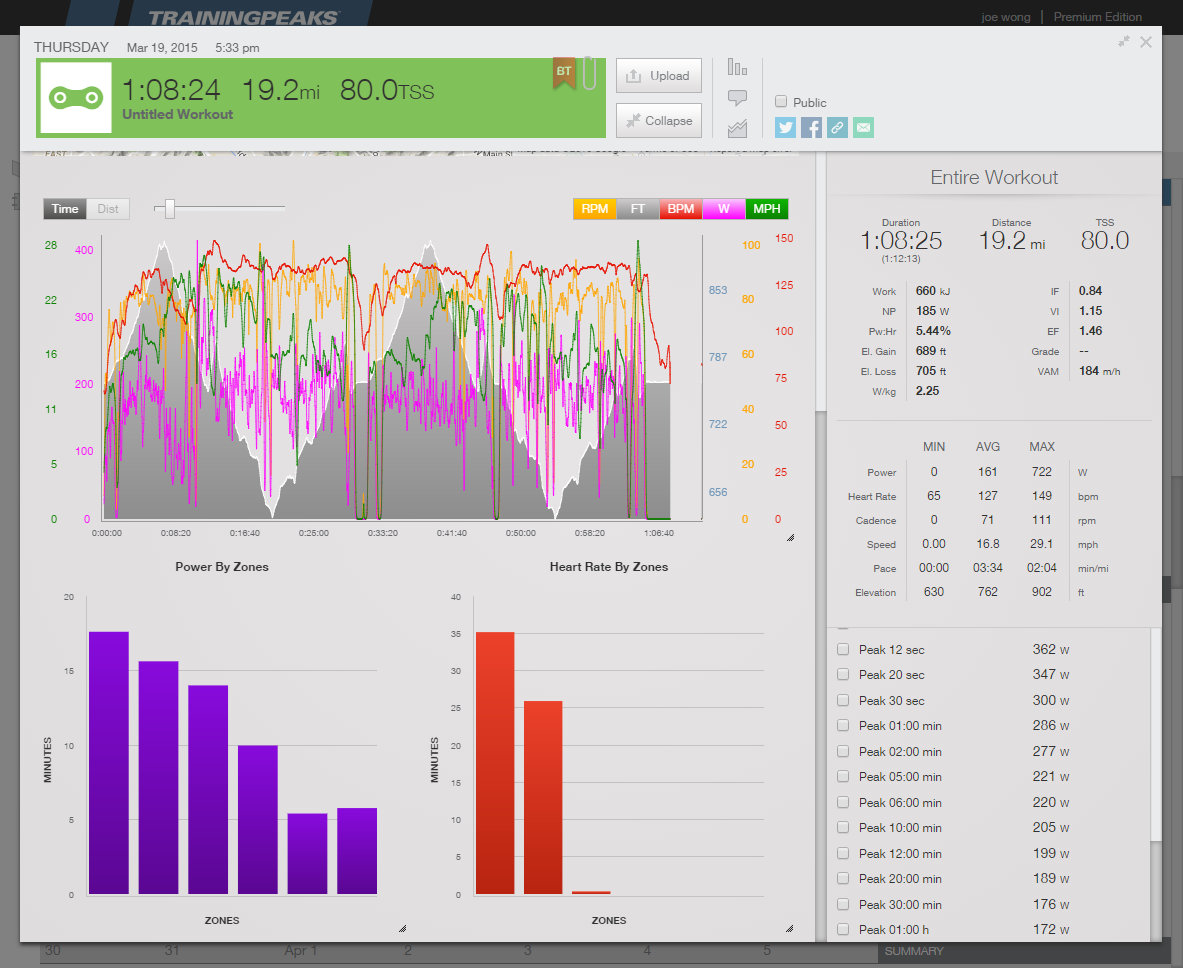Switch graph axis to Dist
This screenshot has height=968, width=1183.
(x=108, y=209)
